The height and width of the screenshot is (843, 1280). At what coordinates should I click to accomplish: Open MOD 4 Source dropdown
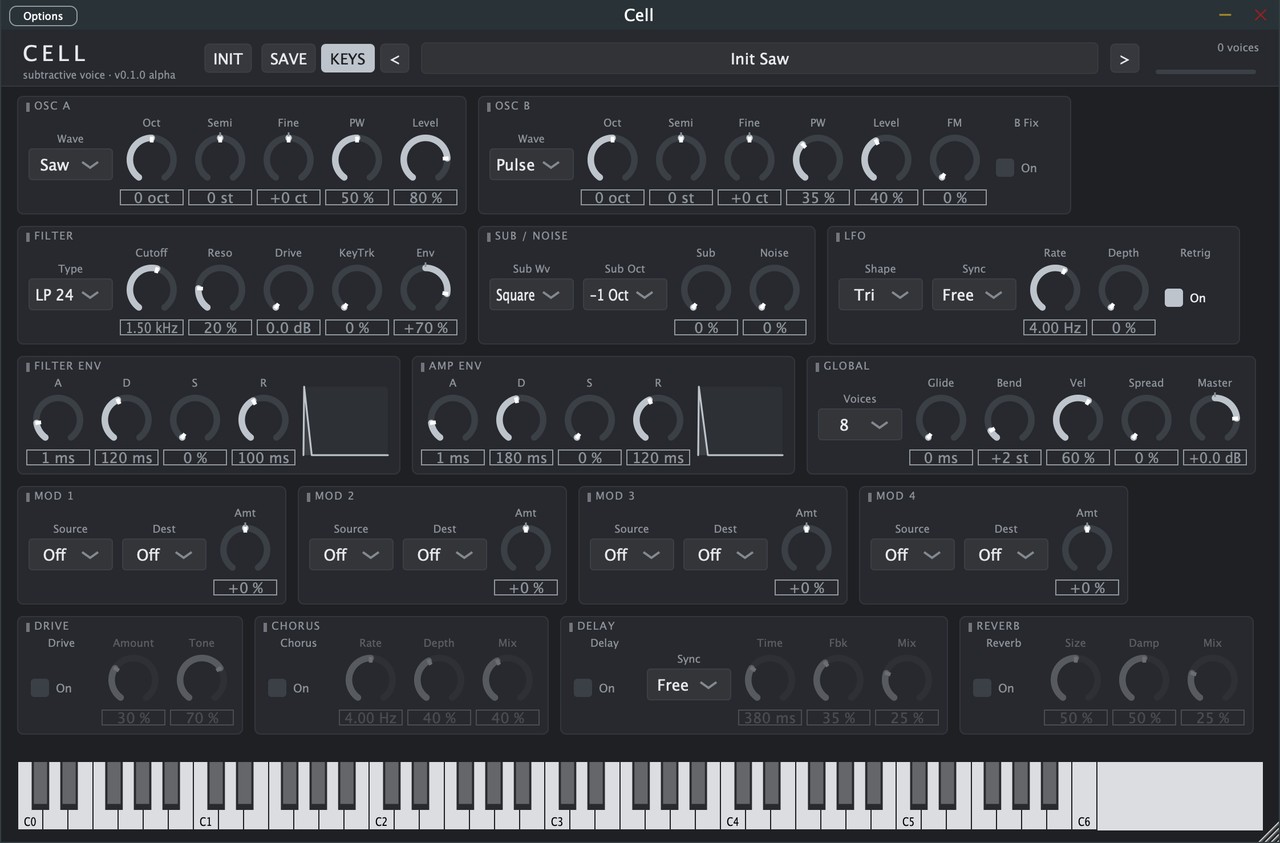(x=912, y=555)
